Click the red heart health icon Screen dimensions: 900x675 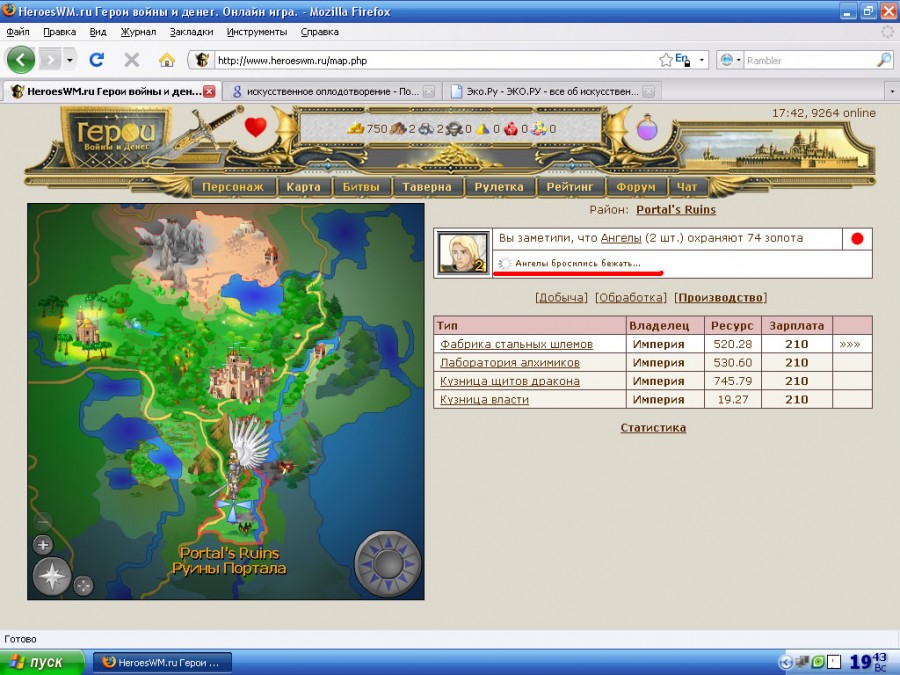pyautogui.click(x=255, y=127)
